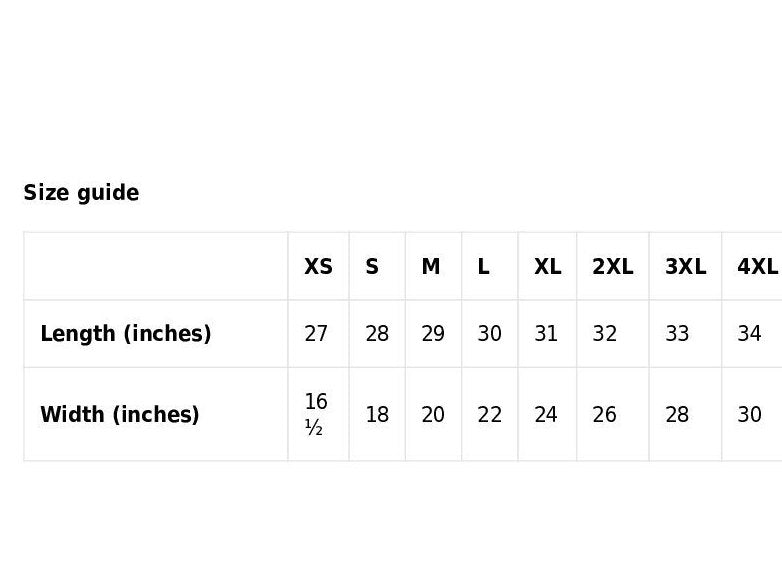Click the Width (inches) row label
This screenshot has width=782, height=587.
119,414
